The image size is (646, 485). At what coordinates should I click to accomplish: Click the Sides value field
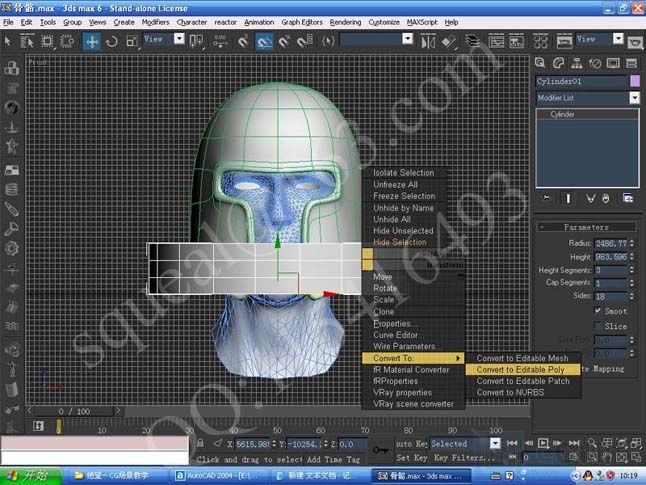tap(611, 296)
